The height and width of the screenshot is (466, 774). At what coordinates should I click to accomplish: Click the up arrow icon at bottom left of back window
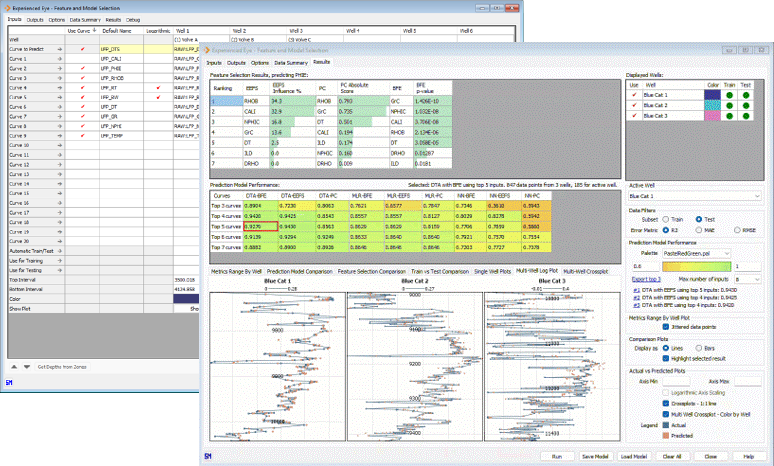point(13,369)
